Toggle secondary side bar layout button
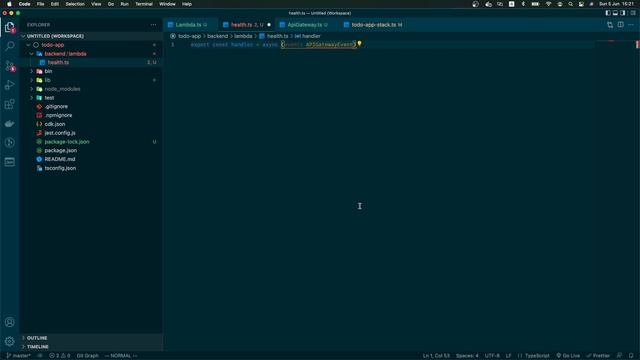This screenshot has width=640, height=360. coord(622,13)
